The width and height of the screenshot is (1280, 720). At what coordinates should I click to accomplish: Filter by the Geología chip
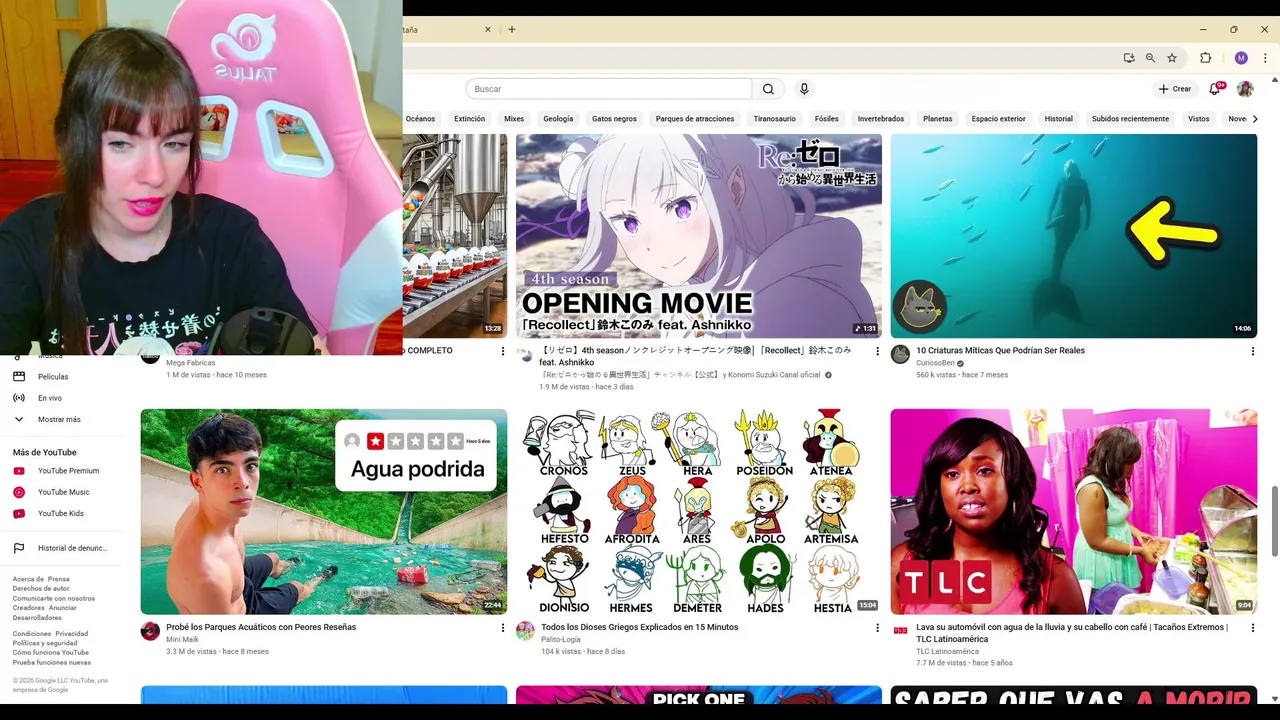[x=558, y=119]
